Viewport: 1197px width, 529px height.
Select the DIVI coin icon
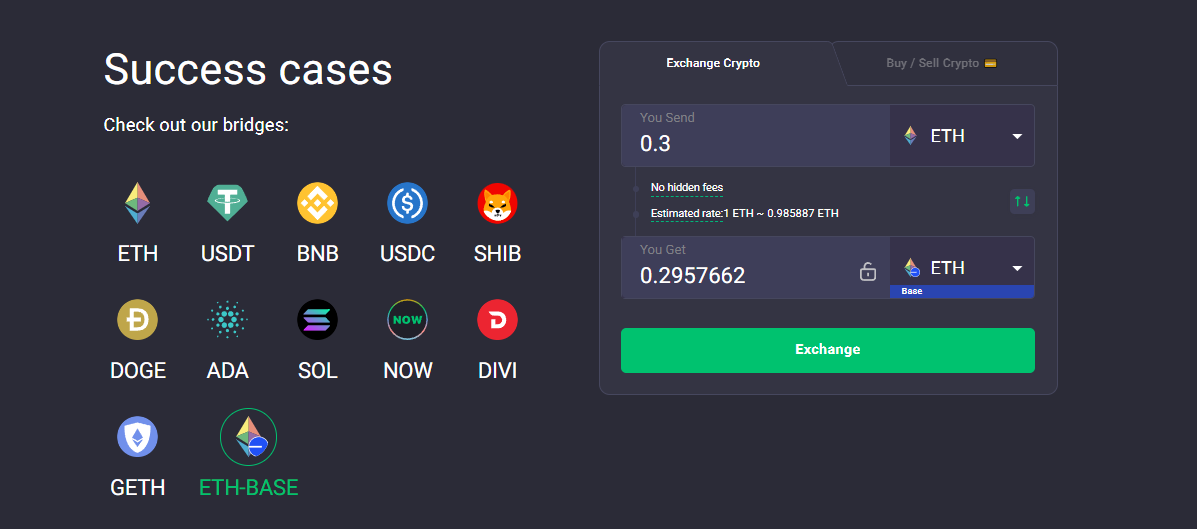[497, 320]
